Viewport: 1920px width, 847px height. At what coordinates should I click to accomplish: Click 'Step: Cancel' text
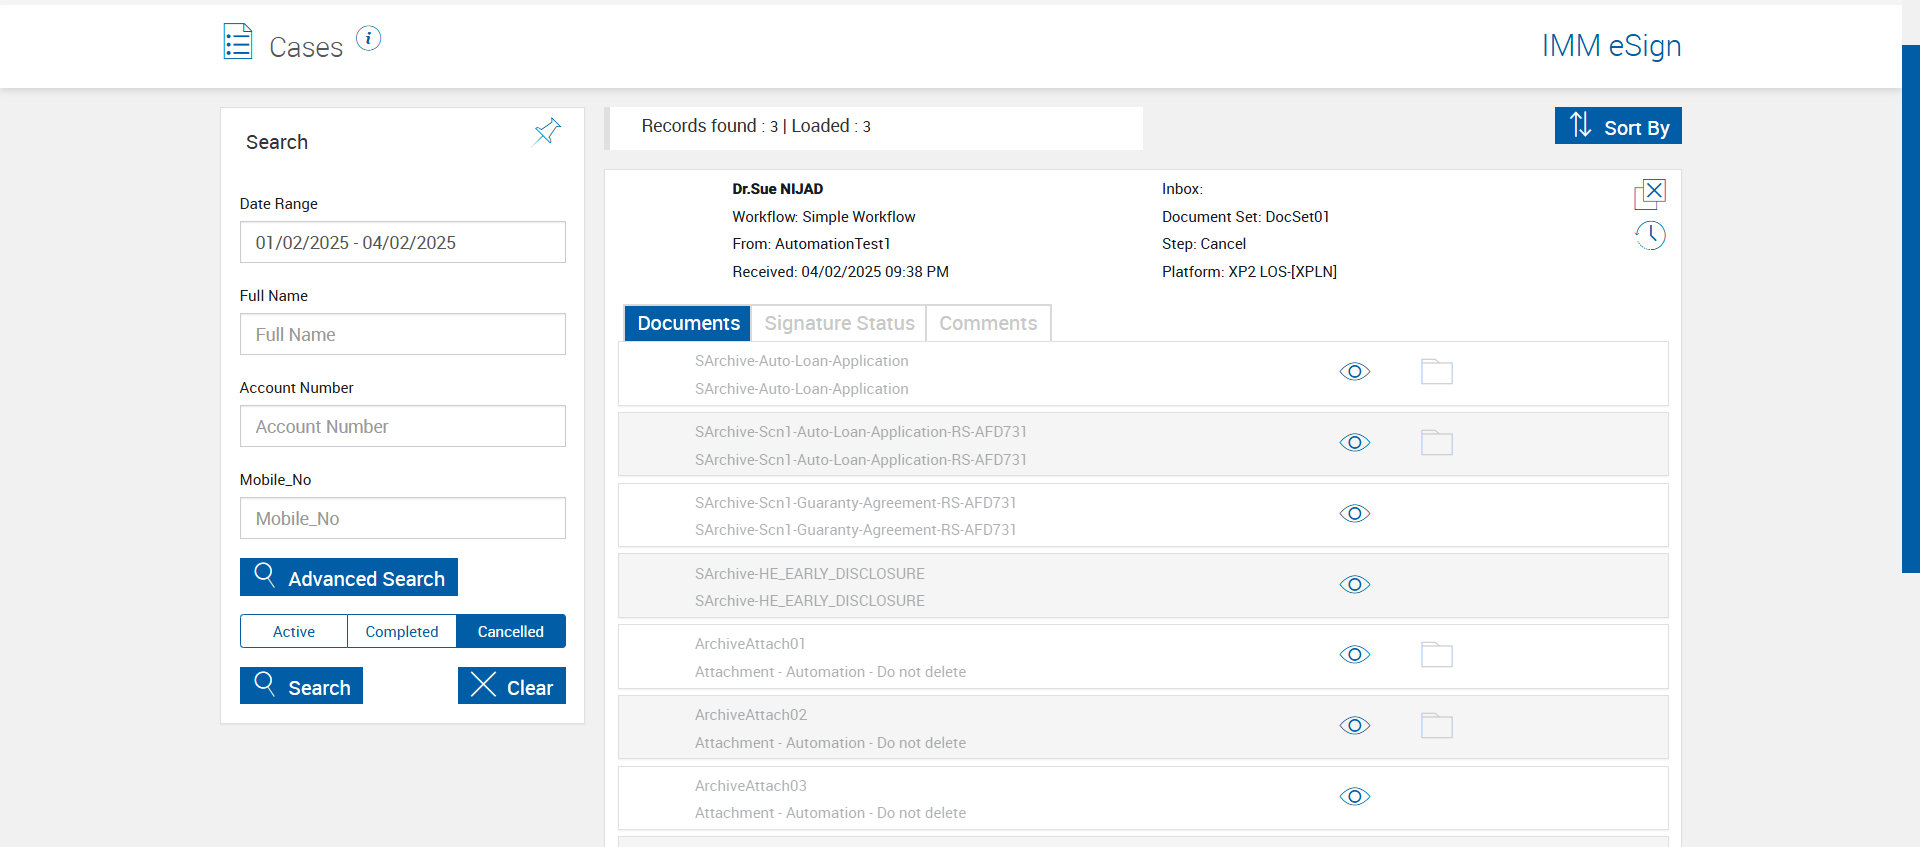pyautogui.click(x=1204, y=244)
